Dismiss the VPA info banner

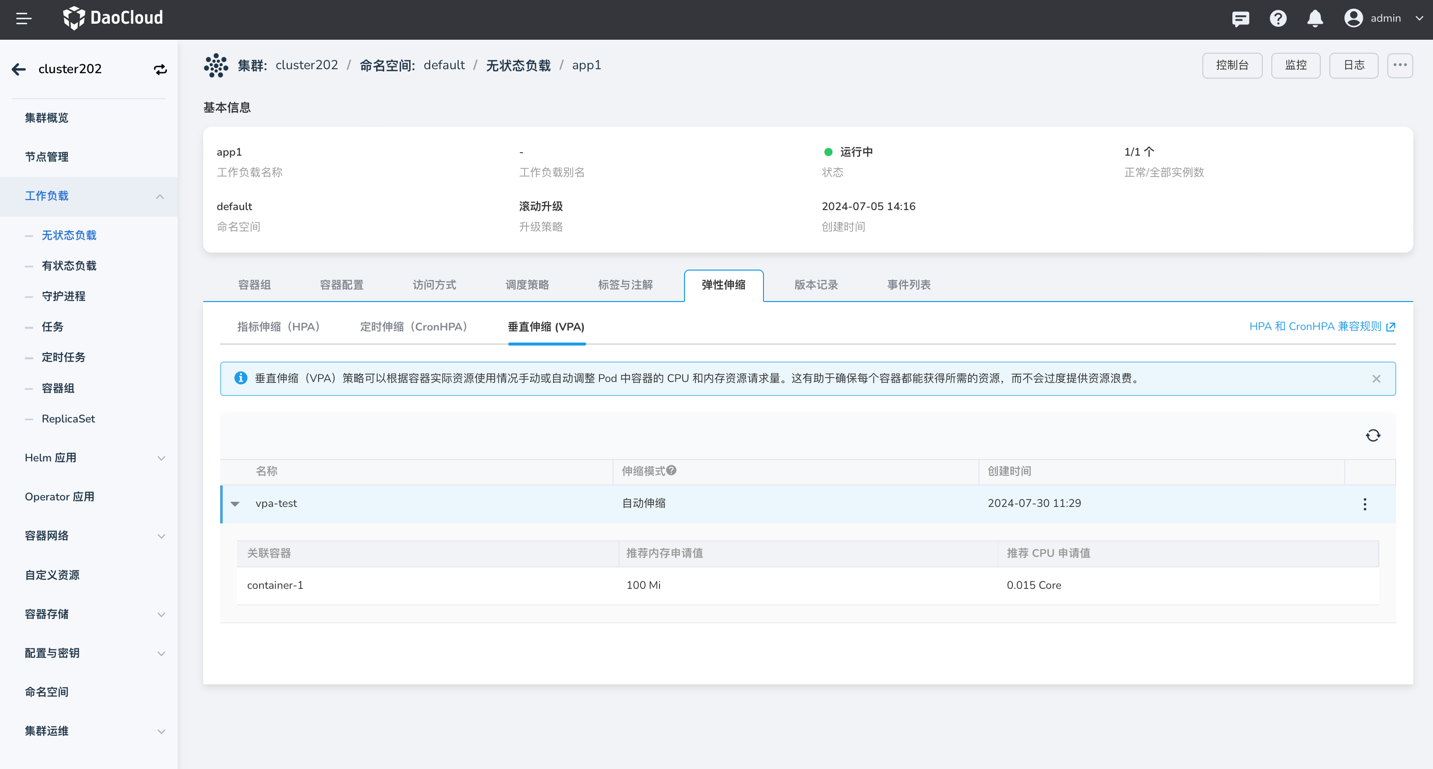[x=1376, y=379]
